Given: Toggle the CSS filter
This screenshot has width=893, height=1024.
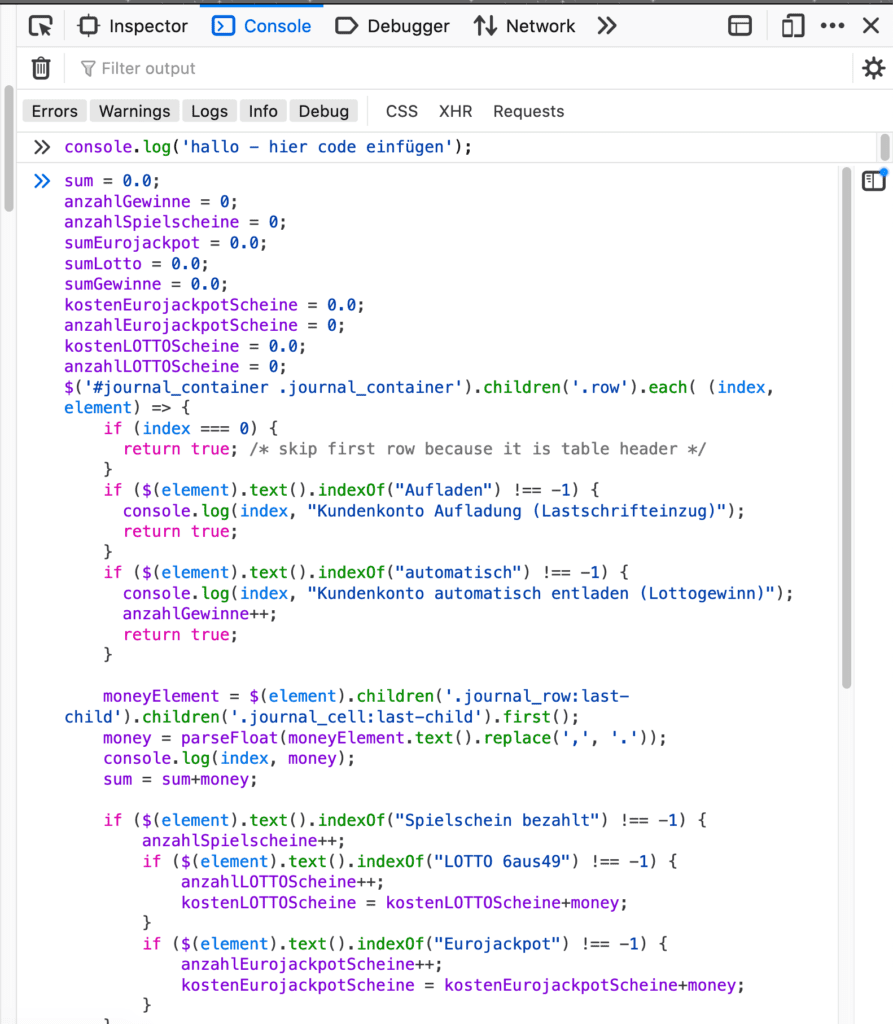Looking at the screenshot, I should [402, 111].
